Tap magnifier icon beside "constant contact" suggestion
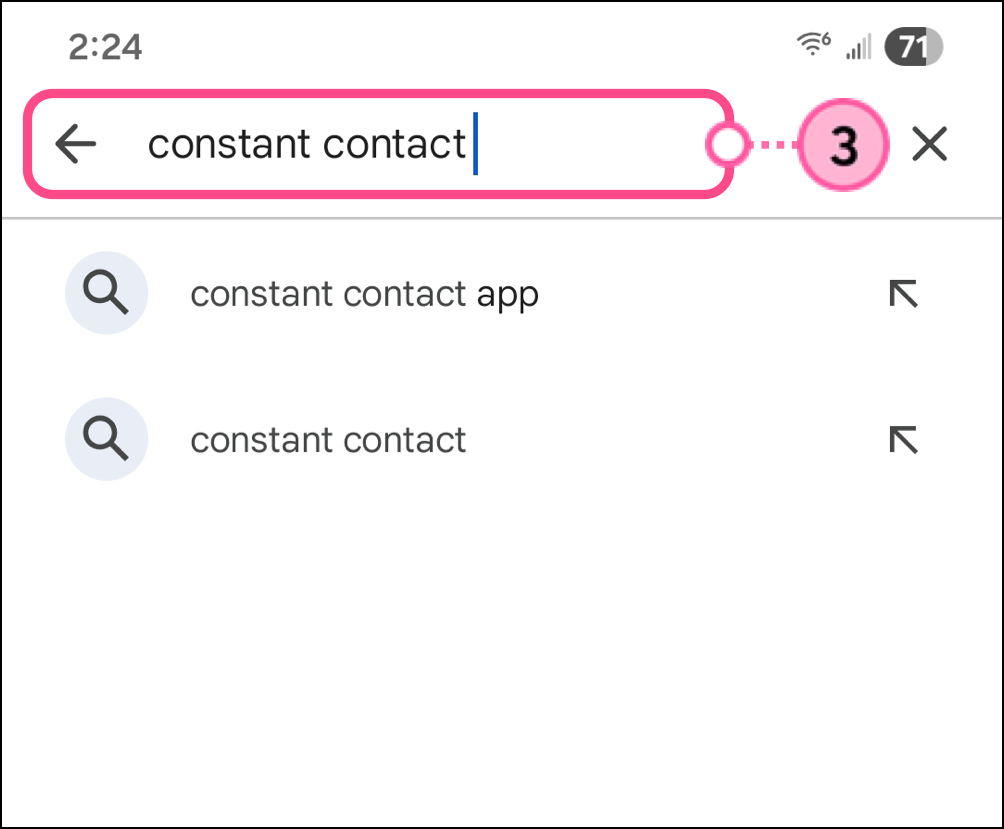This screenshot has height=829, width=1004. point(106,440)
